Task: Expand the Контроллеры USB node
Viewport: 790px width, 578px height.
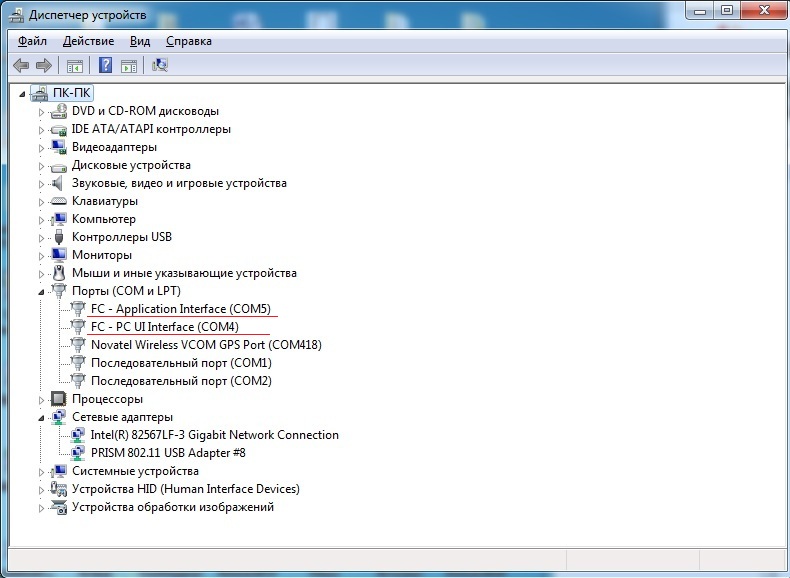Action: point(41,238)
